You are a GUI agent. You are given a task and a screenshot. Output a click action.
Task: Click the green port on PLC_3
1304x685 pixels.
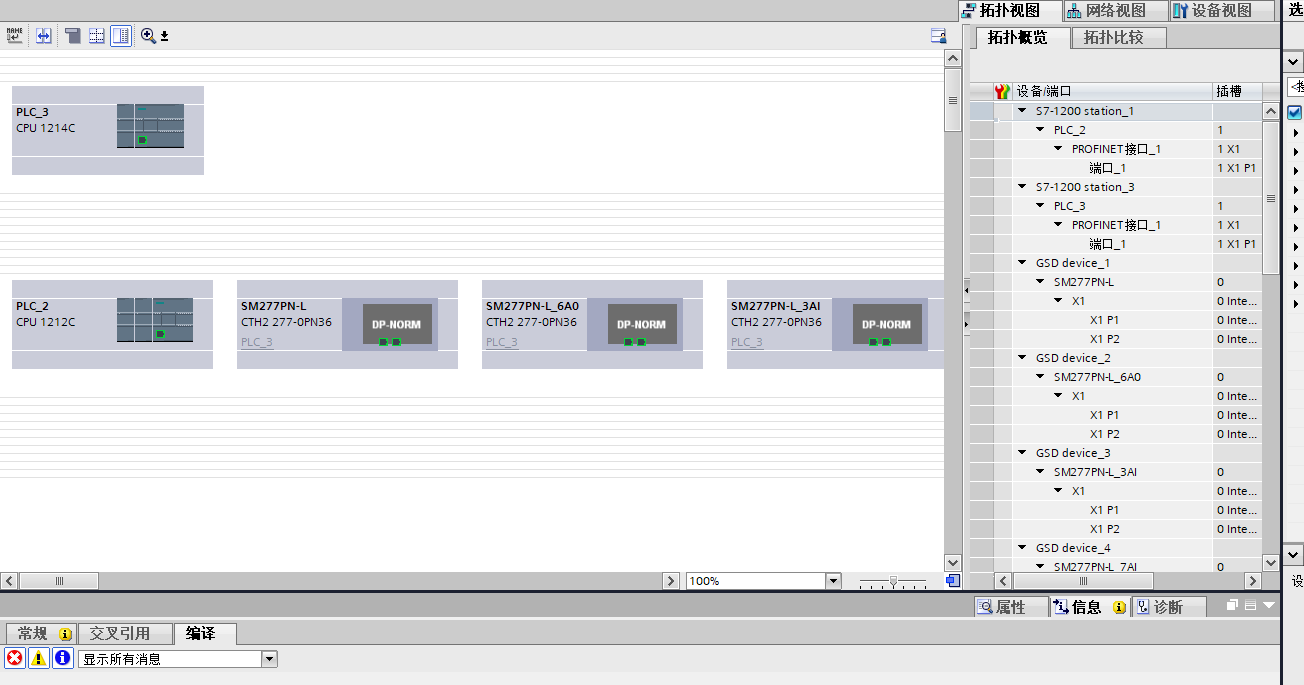[x=142, y=140]
